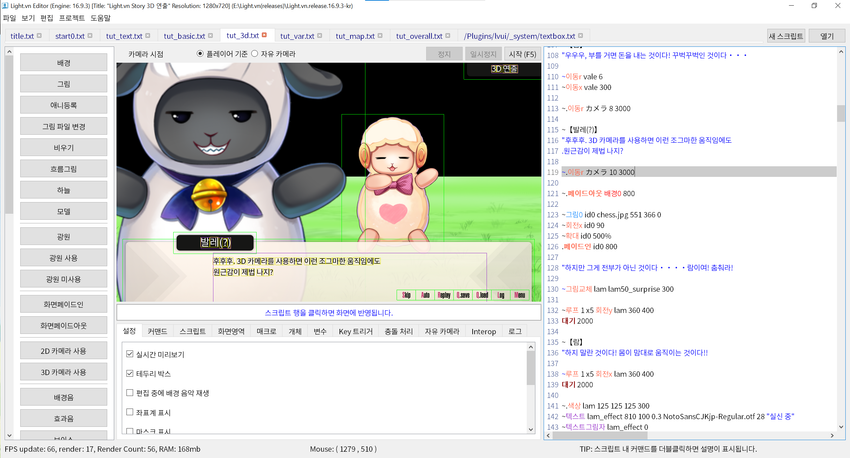Image resolution: width=850 pixels, height=458 pixels.
Task: Click the settings panel scrollbar down arrow
Action: (531, 429)
